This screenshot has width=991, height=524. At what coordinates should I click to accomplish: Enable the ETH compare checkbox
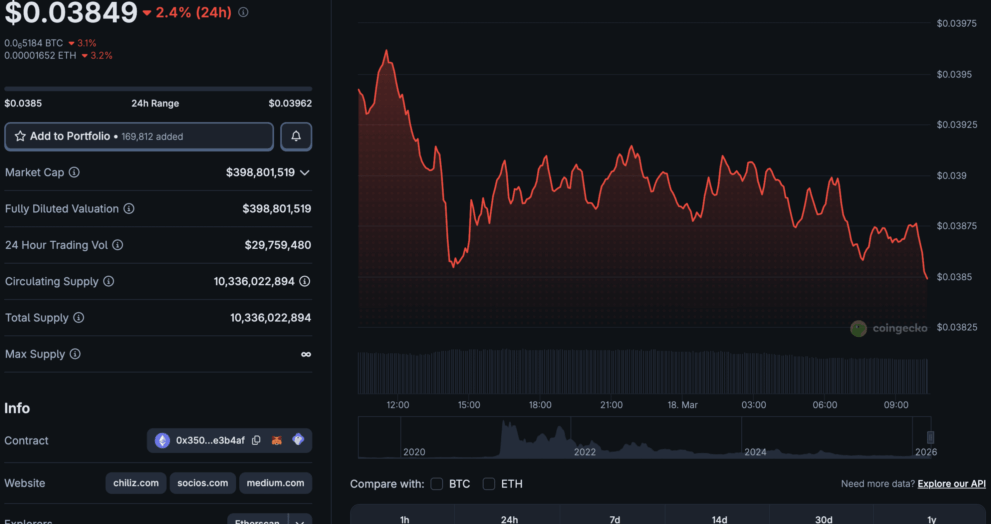(489, 484)
